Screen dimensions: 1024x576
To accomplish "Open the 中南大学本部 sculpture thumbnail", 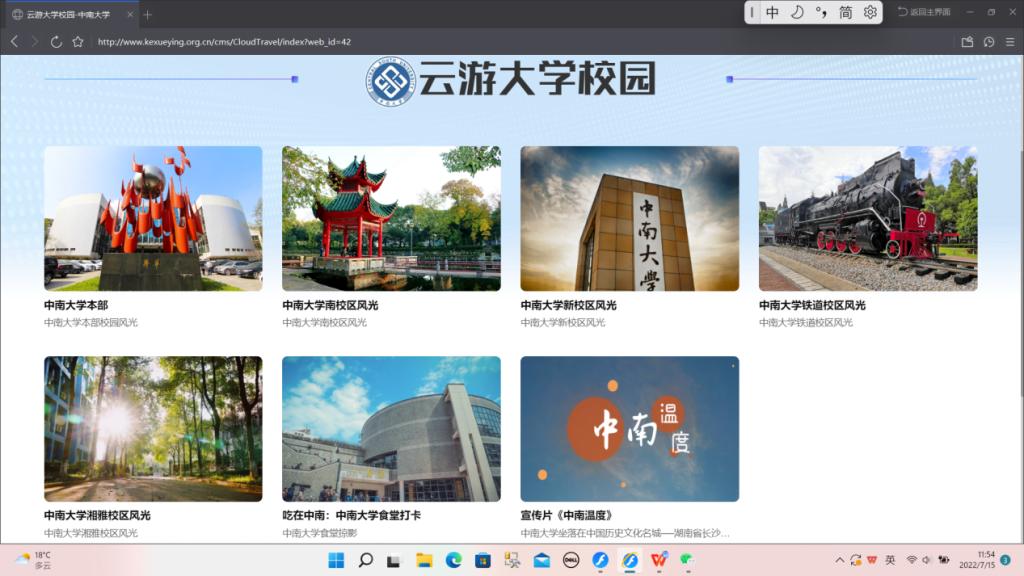I will (x=153, y=219).
